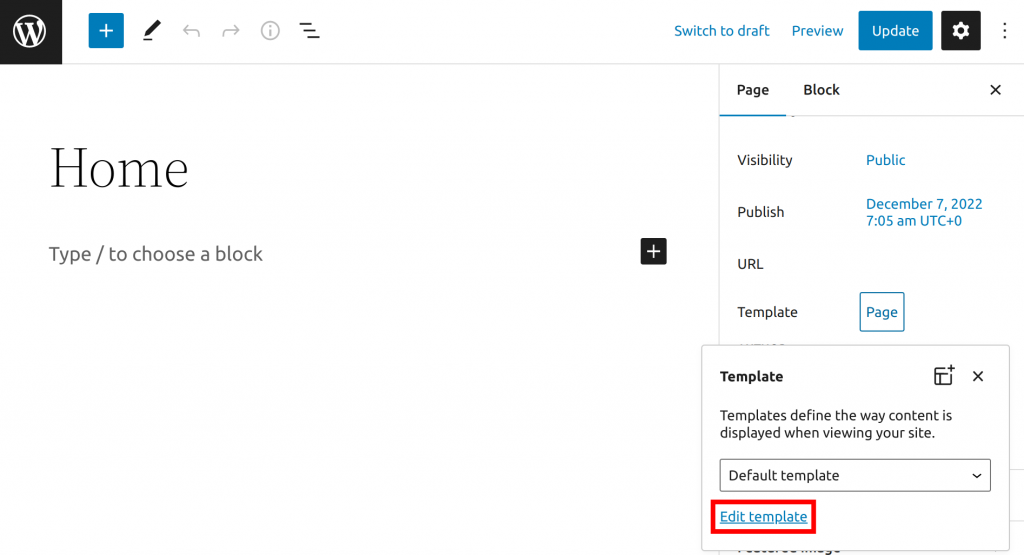This screenshot has height=555, width=1024.
Task: Switch to the Block tab
Action: click(821, 90)
